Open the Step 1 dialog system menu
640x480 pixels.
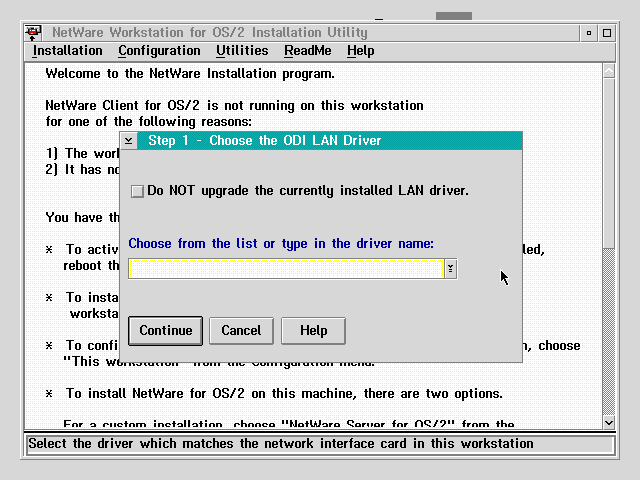[129, 141]
